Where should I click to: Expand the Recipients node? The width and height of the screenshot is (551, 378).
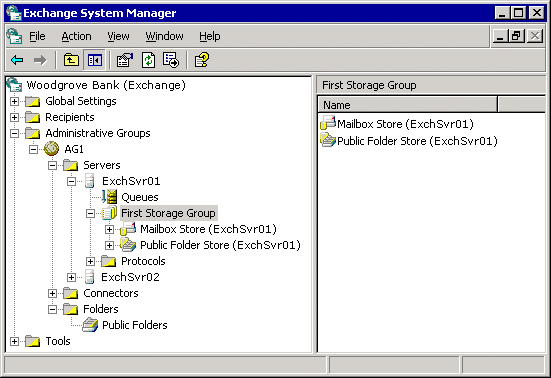[14, 117]
